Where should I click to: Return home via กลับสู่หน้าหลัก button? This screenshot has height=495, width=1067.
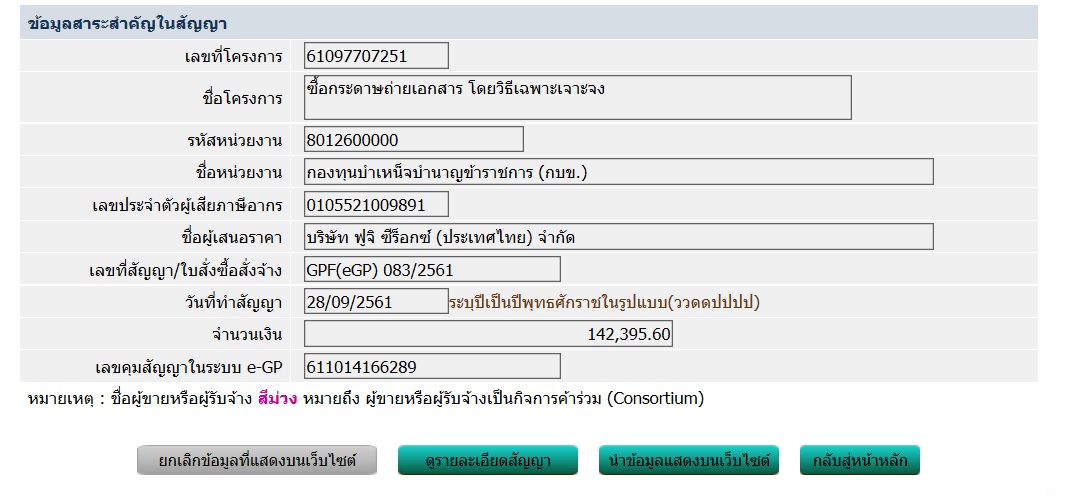(x=859, y=461)
